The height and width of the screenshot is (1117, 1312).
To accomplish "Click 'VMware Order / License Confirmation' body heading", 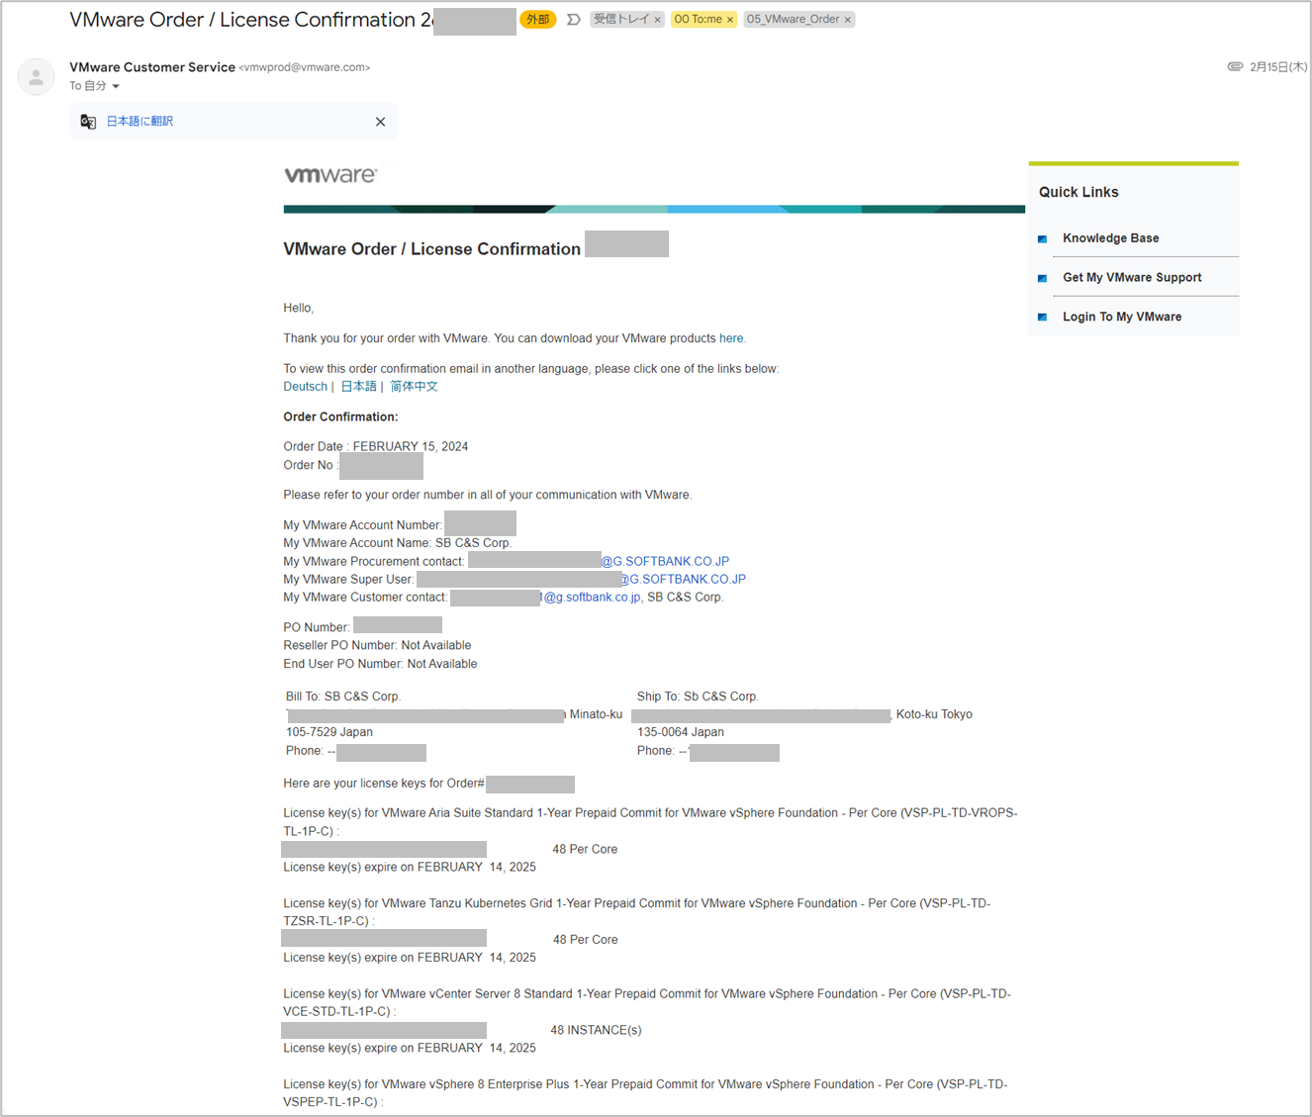I will click(432, 249).
